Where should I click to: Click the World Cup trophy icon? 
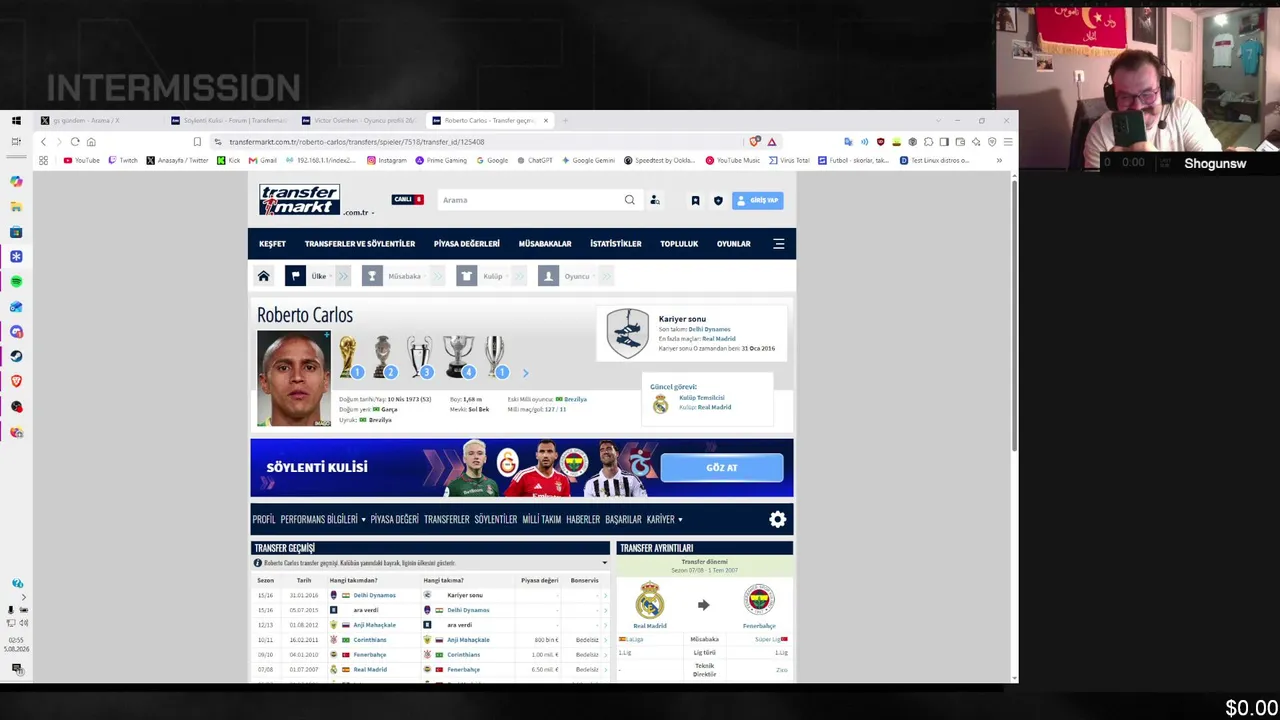(348, 357)
